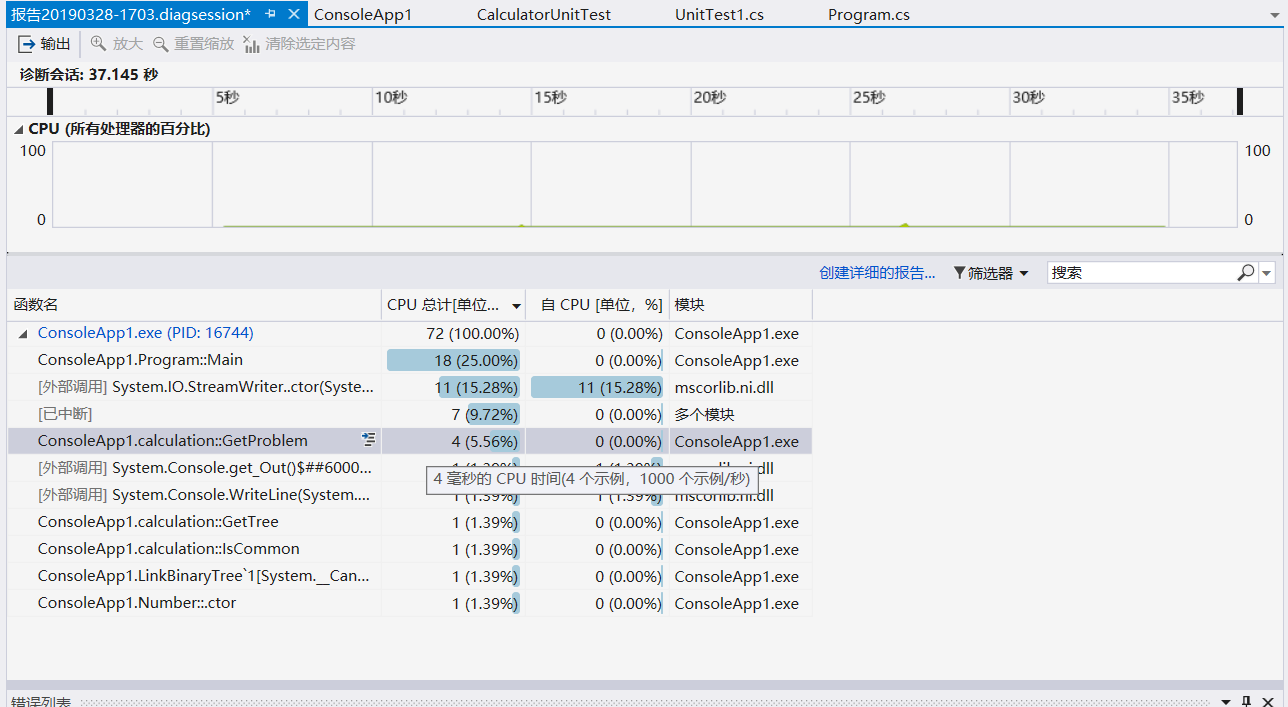
Task: Click the magnifier icon in the search box
Action: [1246, 272]
